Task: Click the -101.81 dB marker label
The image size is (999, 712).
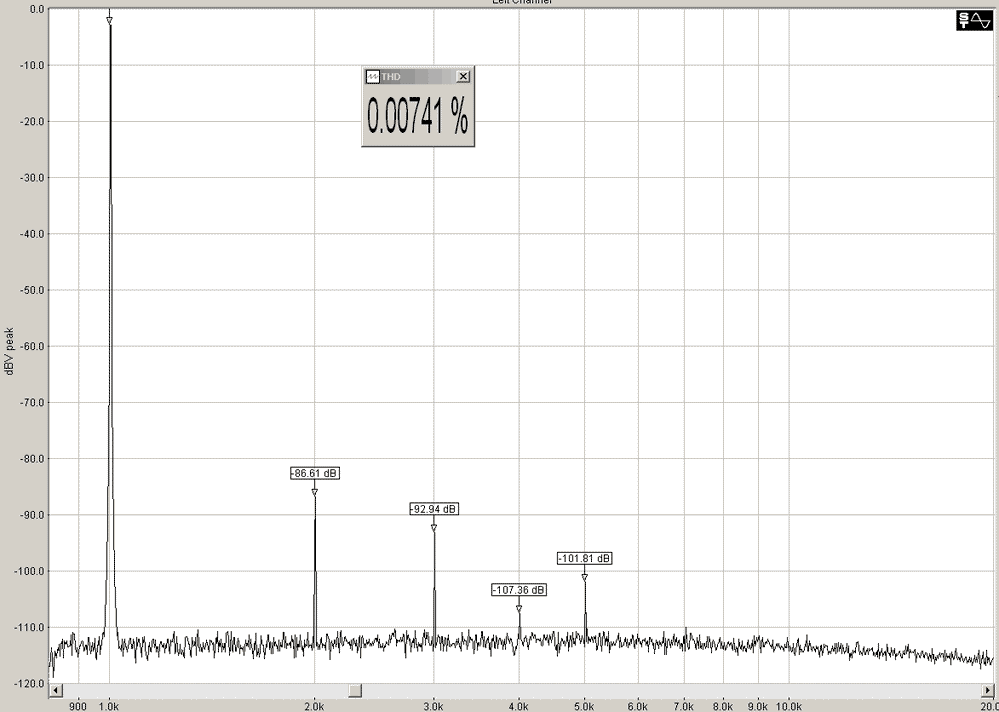Action: (x=585, y=559)
